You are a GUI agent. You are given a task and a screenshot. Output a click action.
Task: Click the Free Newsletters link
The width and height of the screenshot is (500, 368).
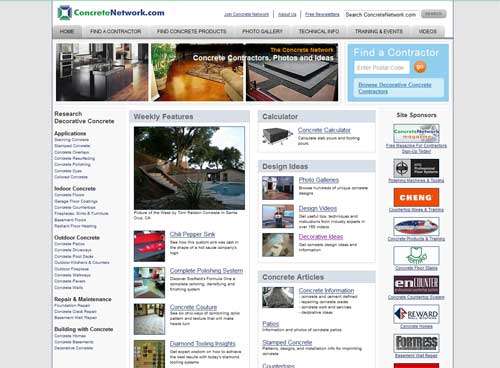pyautogui.click(x=322, y=14)
